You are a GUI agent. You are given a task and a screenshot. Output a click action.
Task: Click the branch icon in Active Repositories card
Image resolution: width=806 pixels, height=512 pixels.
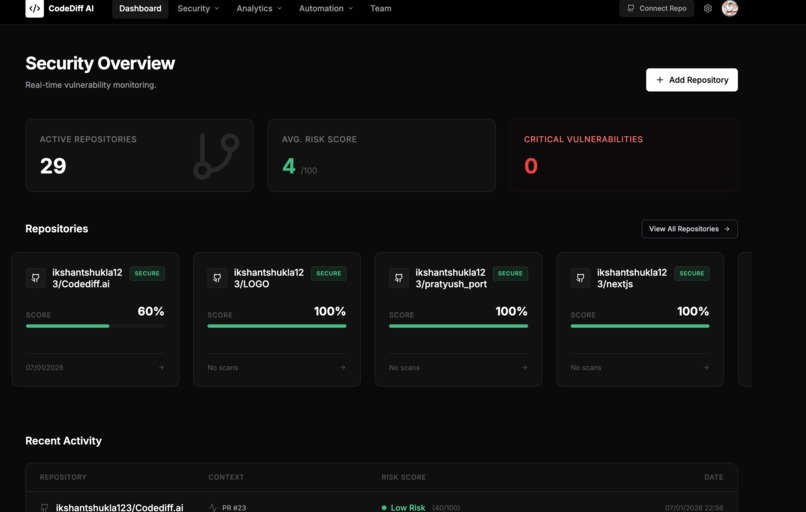pos(216,156)
